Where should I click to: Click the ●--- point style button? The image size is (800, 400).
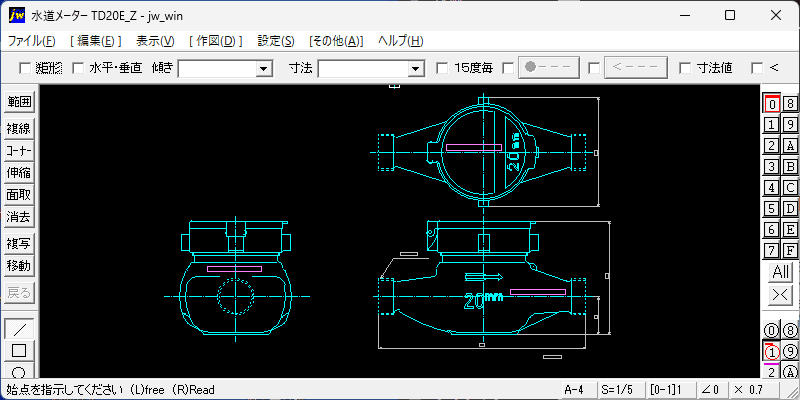[x=549, y=68]
